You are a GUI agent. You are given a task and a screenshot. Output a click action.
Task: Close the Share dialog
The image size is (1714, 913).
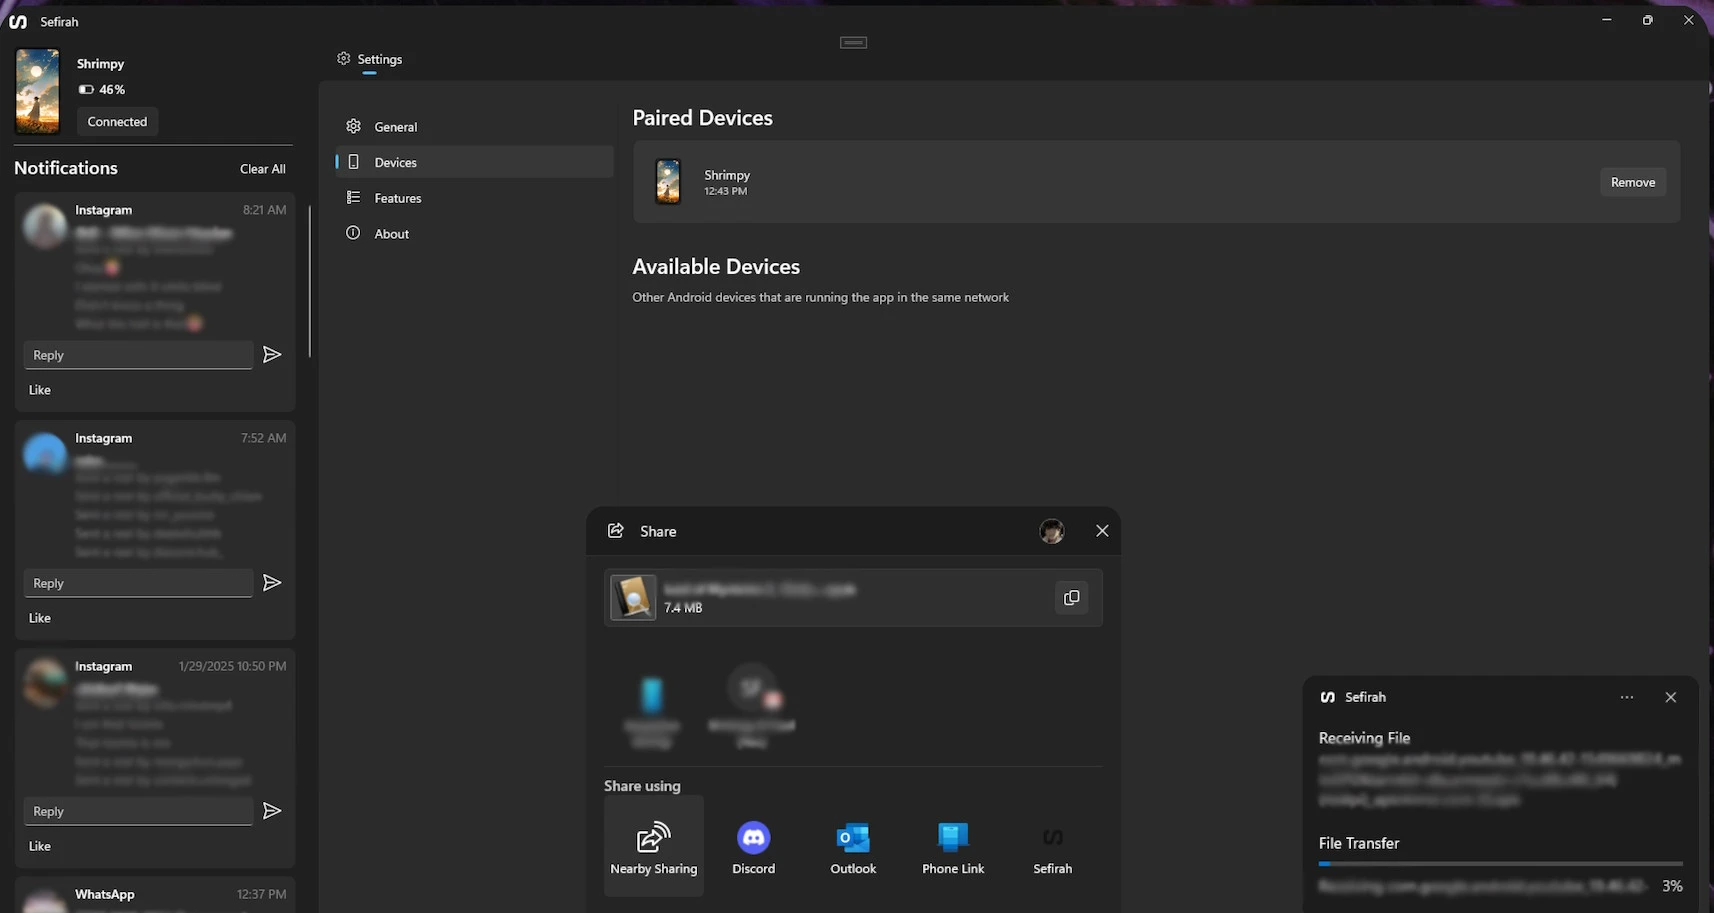pos(1102,531)
